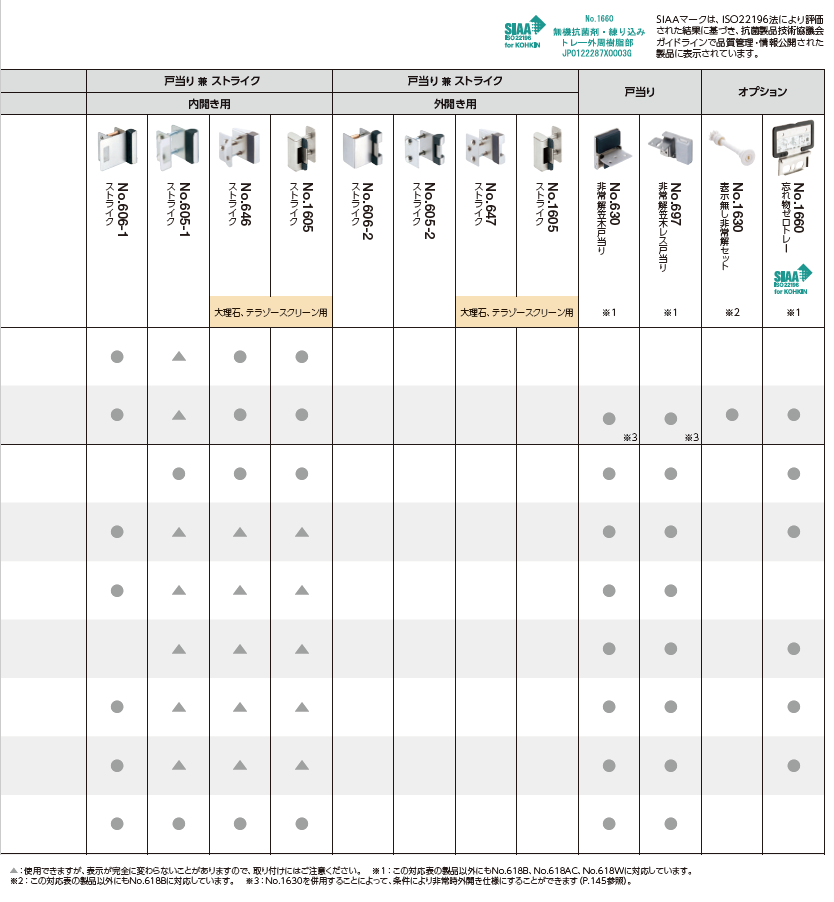
Task: Click the オプション column header
Action: point(762,92)
